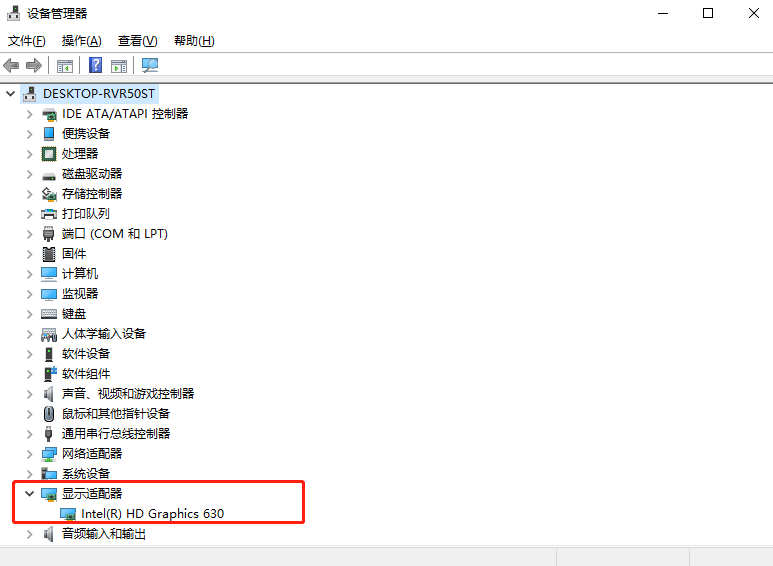Select the DESKTOP-RVR50ST label

pos(99,94)
